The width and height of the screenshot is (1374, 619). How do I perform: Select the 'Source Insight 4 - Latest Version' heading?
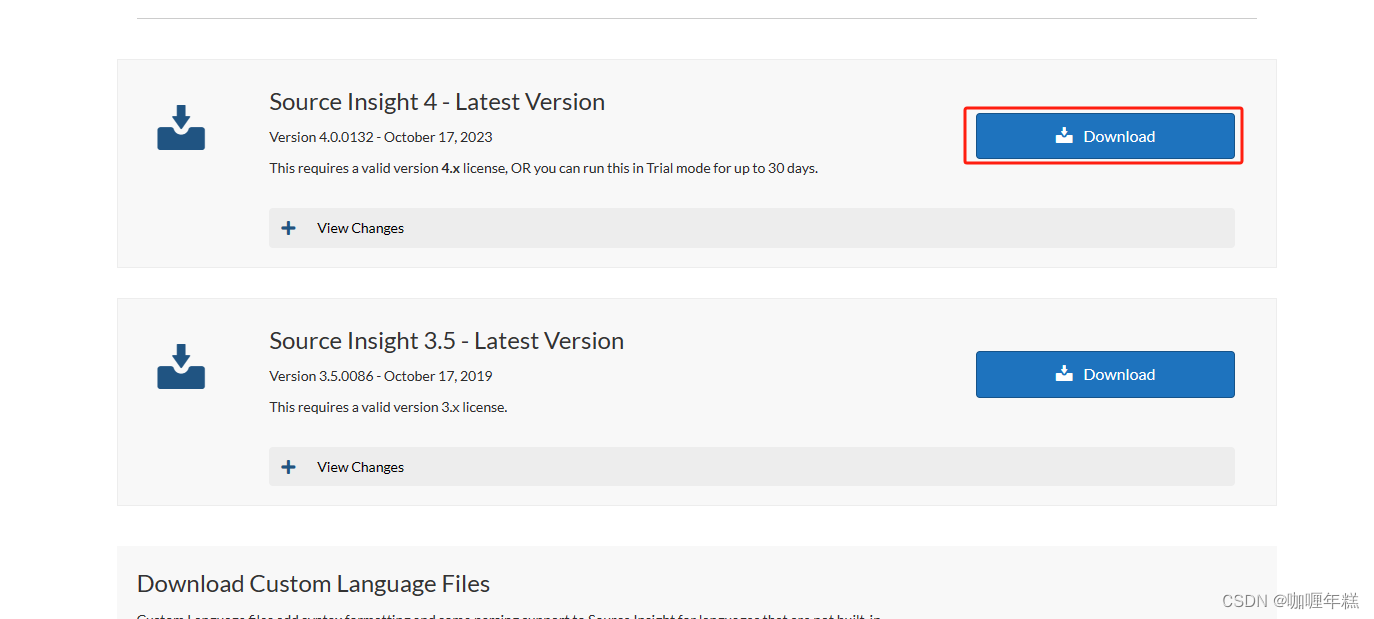pyautogui.click(x=437, y=102)
